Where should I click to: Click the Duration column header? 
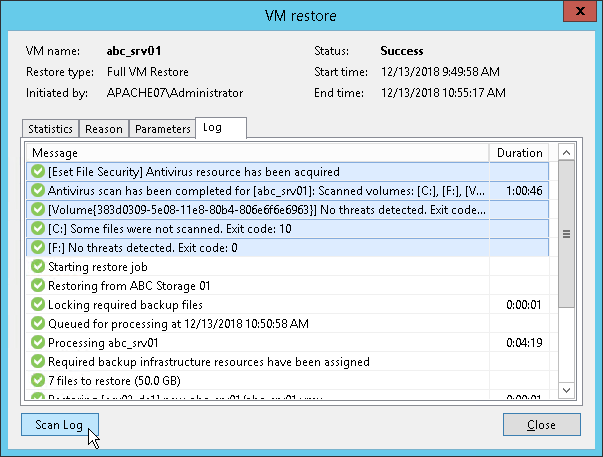pyautogui.click(x=520, y=153)
